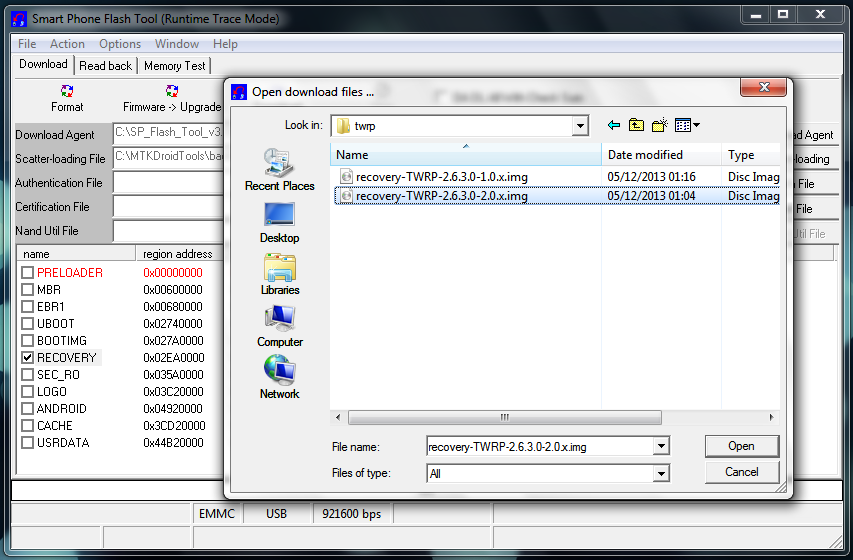Click the Open download files dialog title icon
Viewport: 853px width, 560px height.
(239, 92)
